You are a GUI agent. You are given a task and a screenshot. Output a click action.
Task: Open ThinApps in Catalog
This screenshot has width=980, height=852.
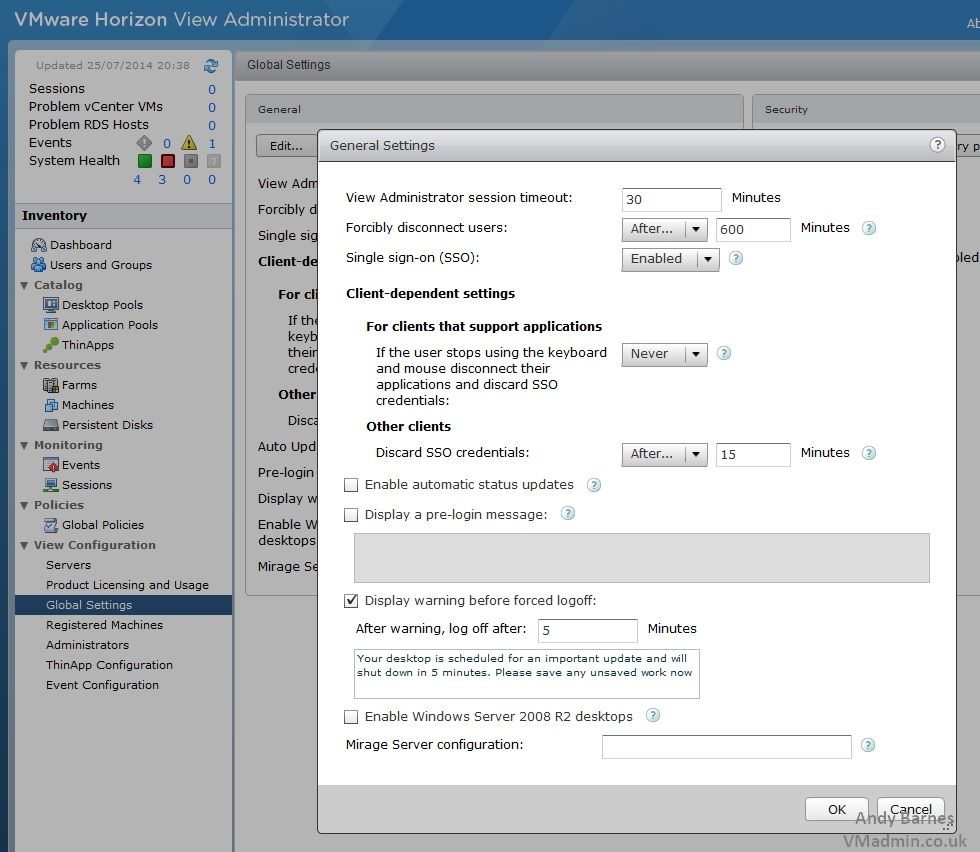point(88,345)
